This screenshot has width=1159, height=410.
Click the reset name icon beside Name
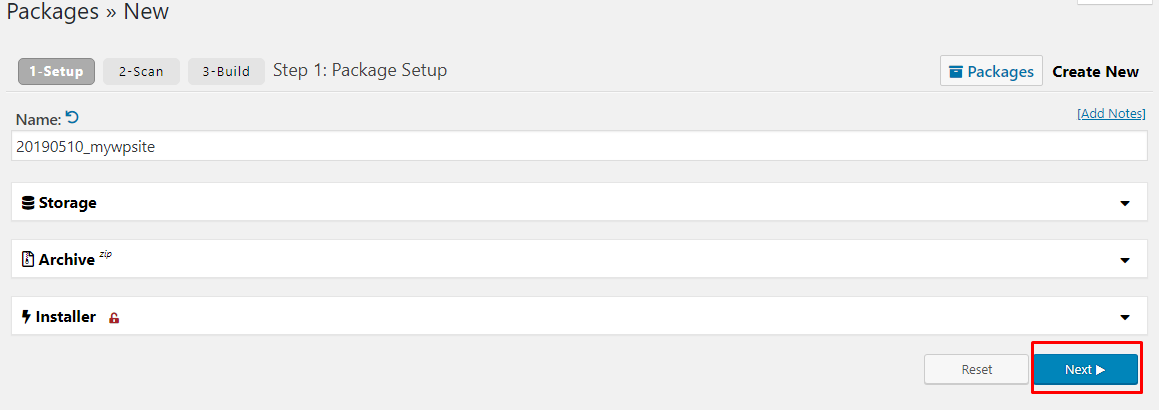pyautogui.click(x=72, y=117)
